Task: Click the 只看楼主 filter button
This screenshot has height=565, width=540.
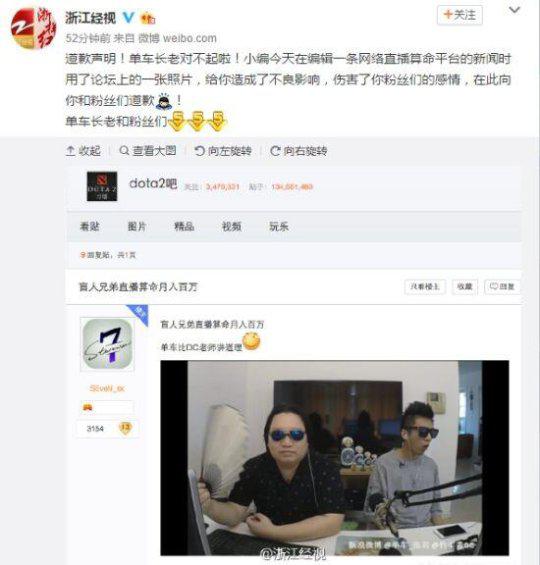Action: point(425,286)
